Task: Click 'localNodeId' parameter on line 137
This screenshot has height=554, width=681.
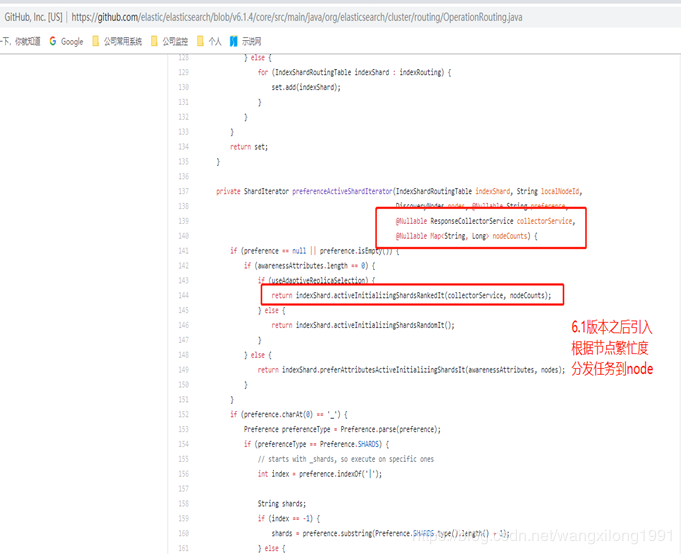Action: [560, 191]
